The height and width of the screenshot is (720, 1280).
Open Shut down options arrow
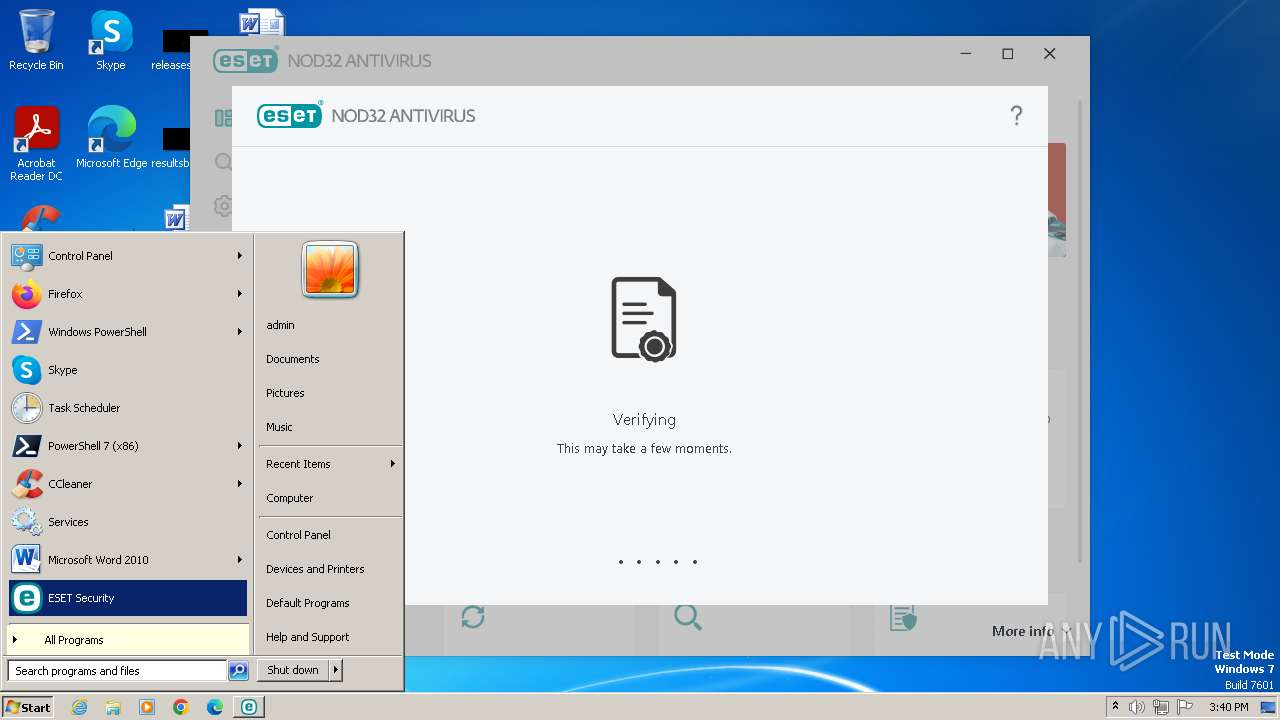(336, 670)
